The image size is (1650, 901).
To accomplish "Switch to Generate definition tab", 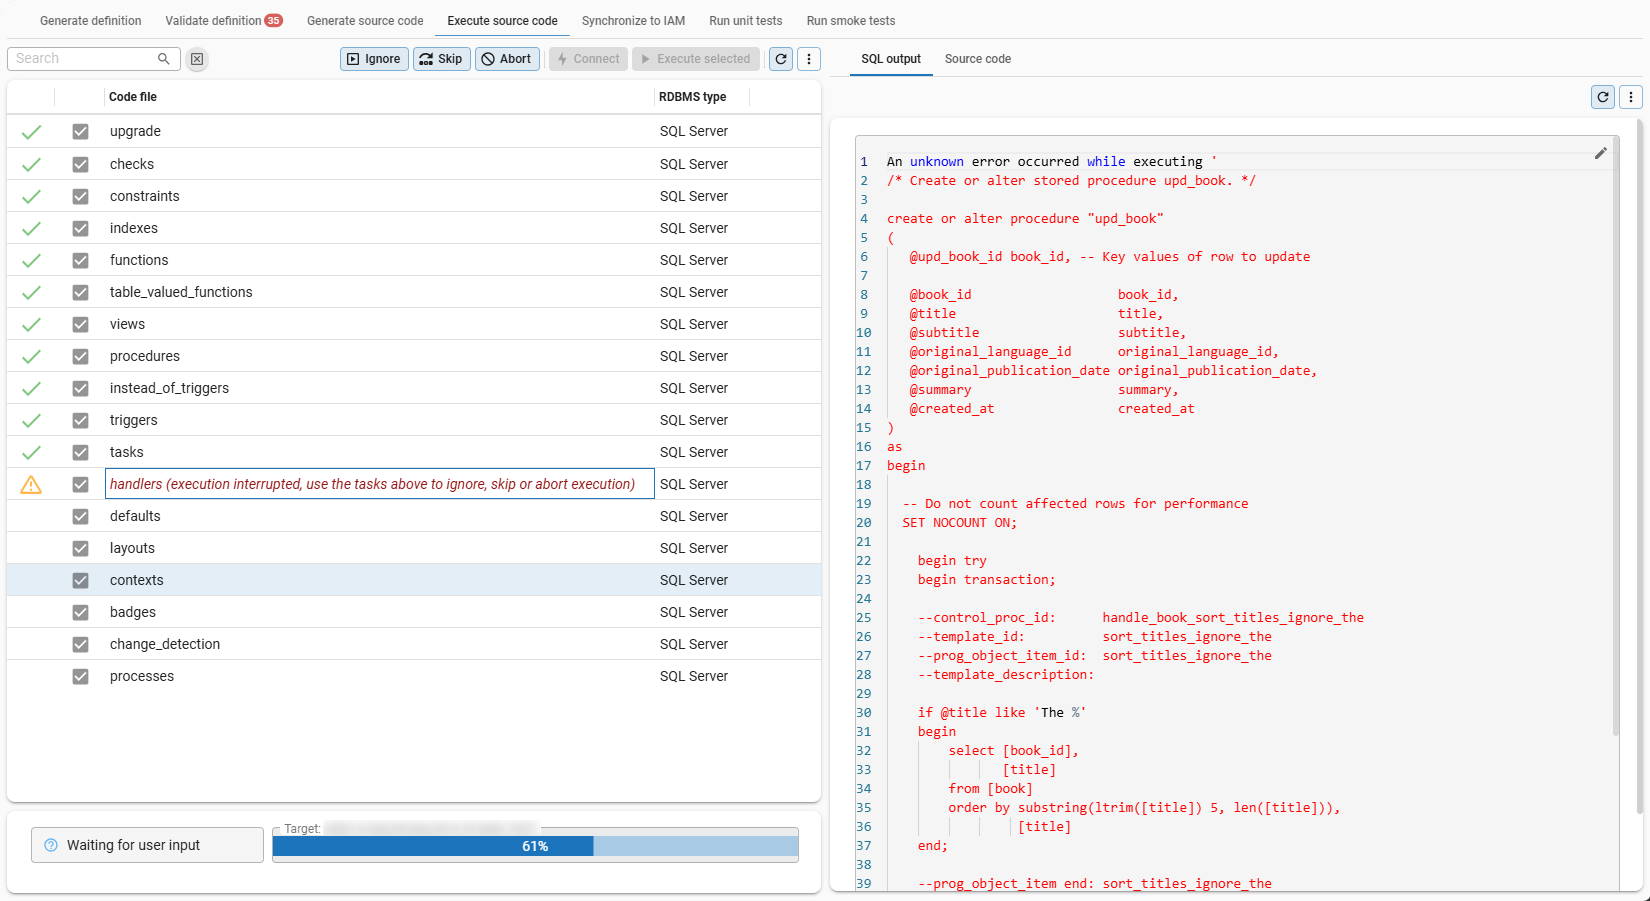I will tap(90, 21).
